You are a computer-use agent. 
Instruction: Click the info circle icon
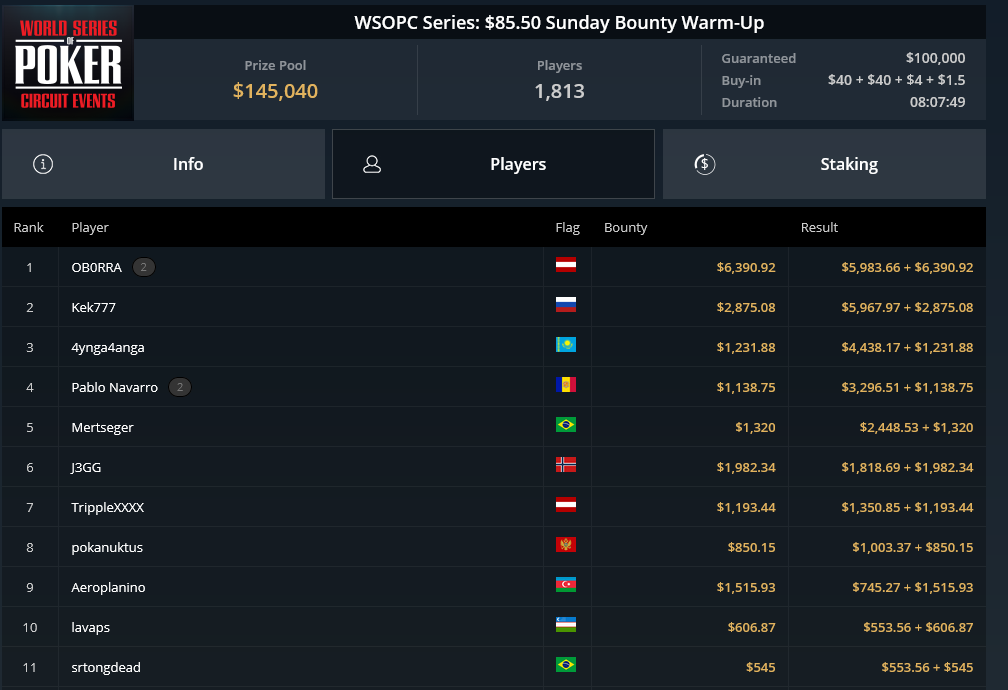click(43, 164)
